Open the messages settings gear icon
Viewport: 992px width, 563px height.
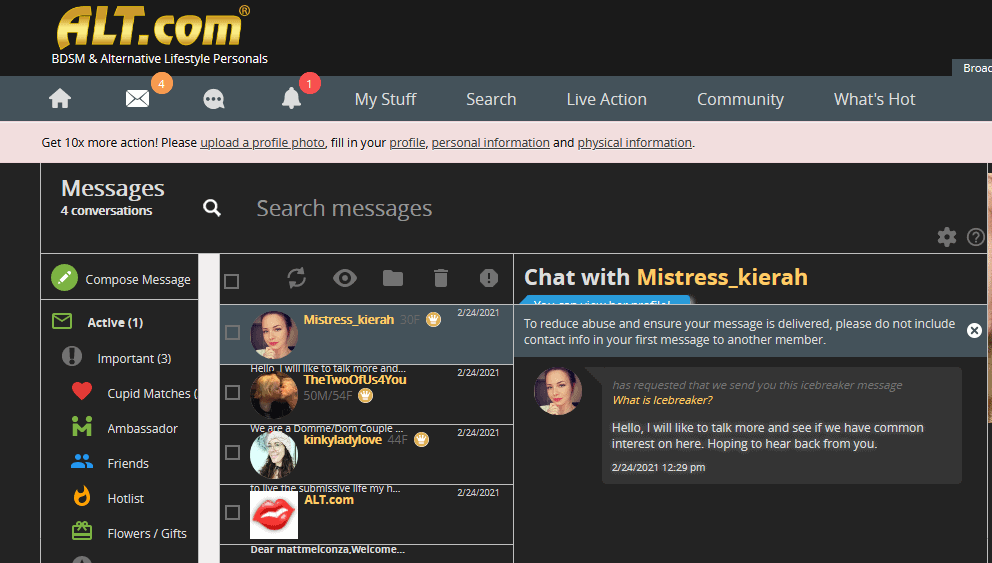(x=947, y=237)
